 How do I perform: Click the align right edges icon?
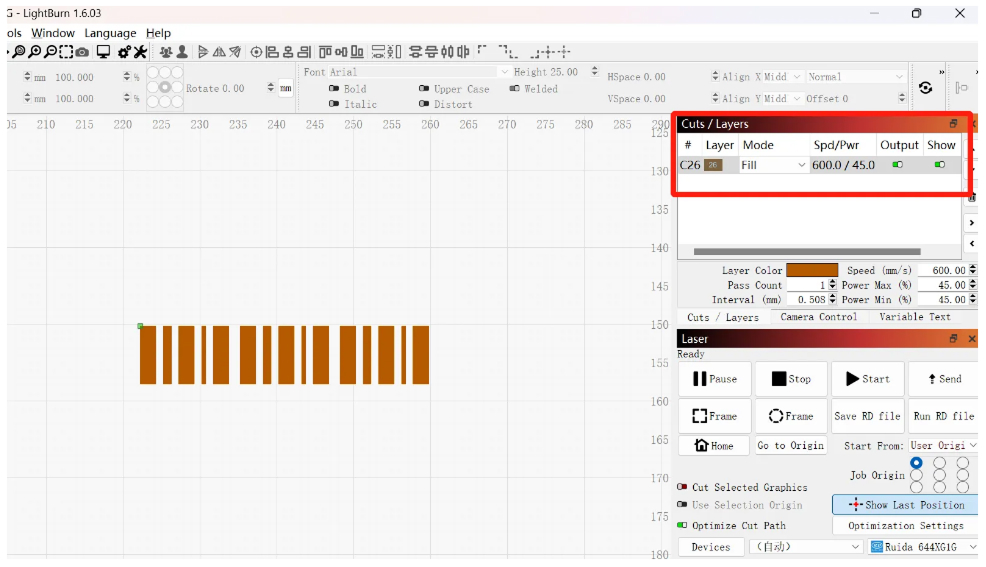(x=304, y=52)
